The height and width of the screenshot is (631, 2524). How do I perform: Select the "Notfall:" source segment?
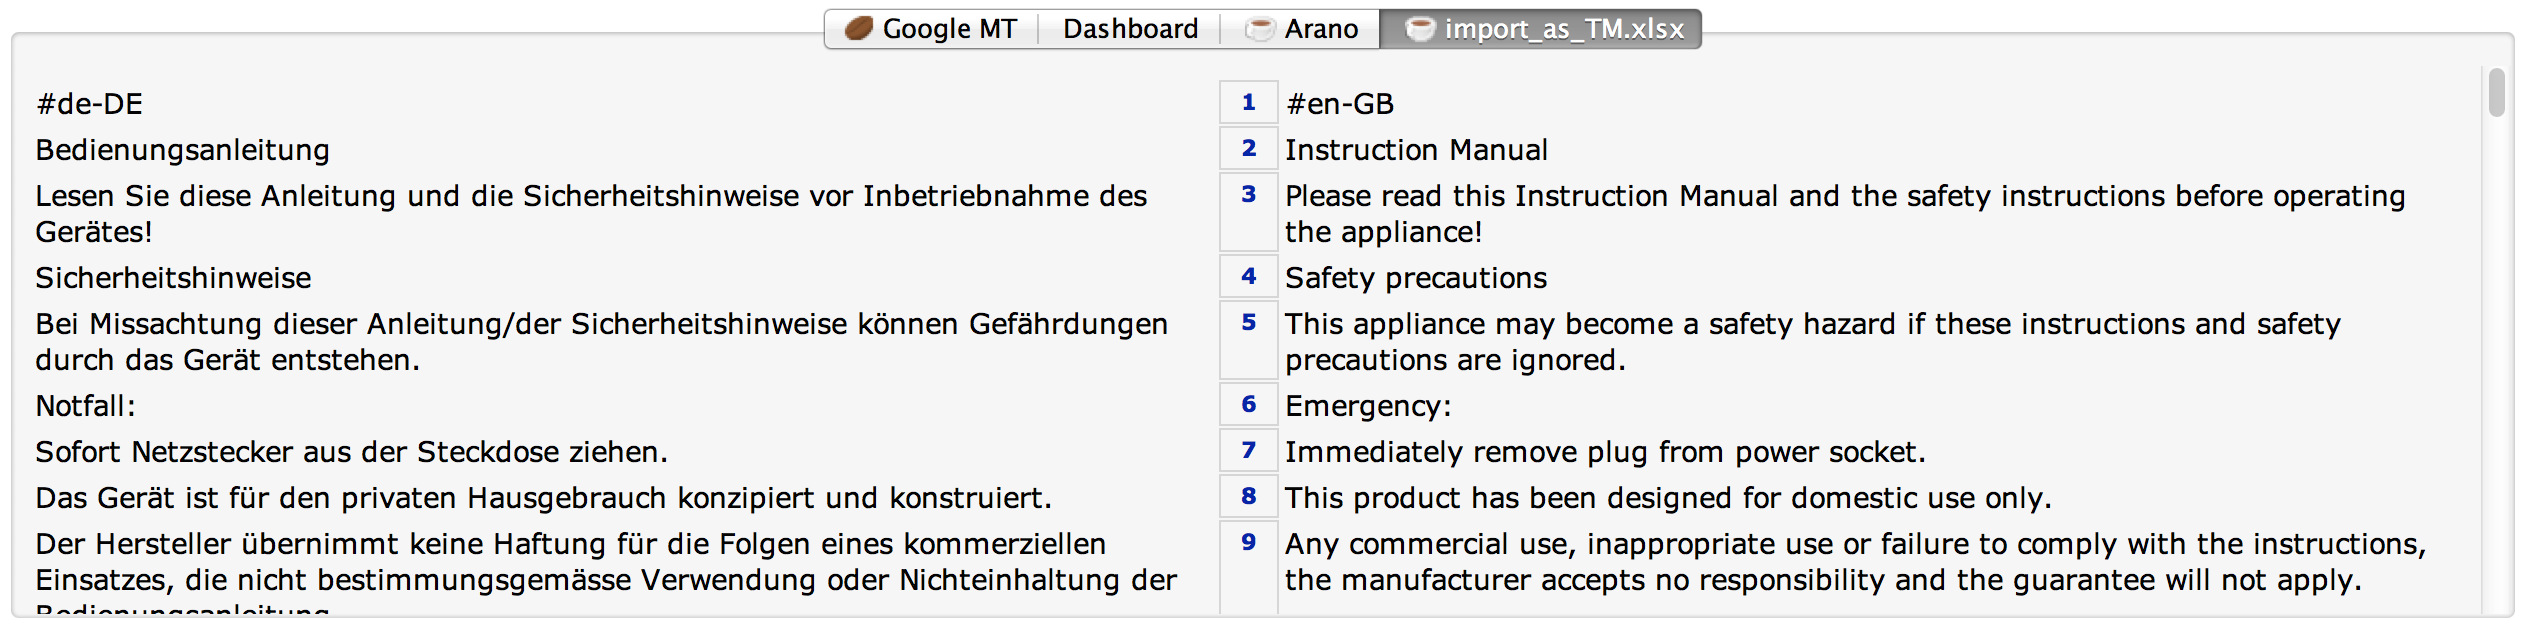[86, 406]
